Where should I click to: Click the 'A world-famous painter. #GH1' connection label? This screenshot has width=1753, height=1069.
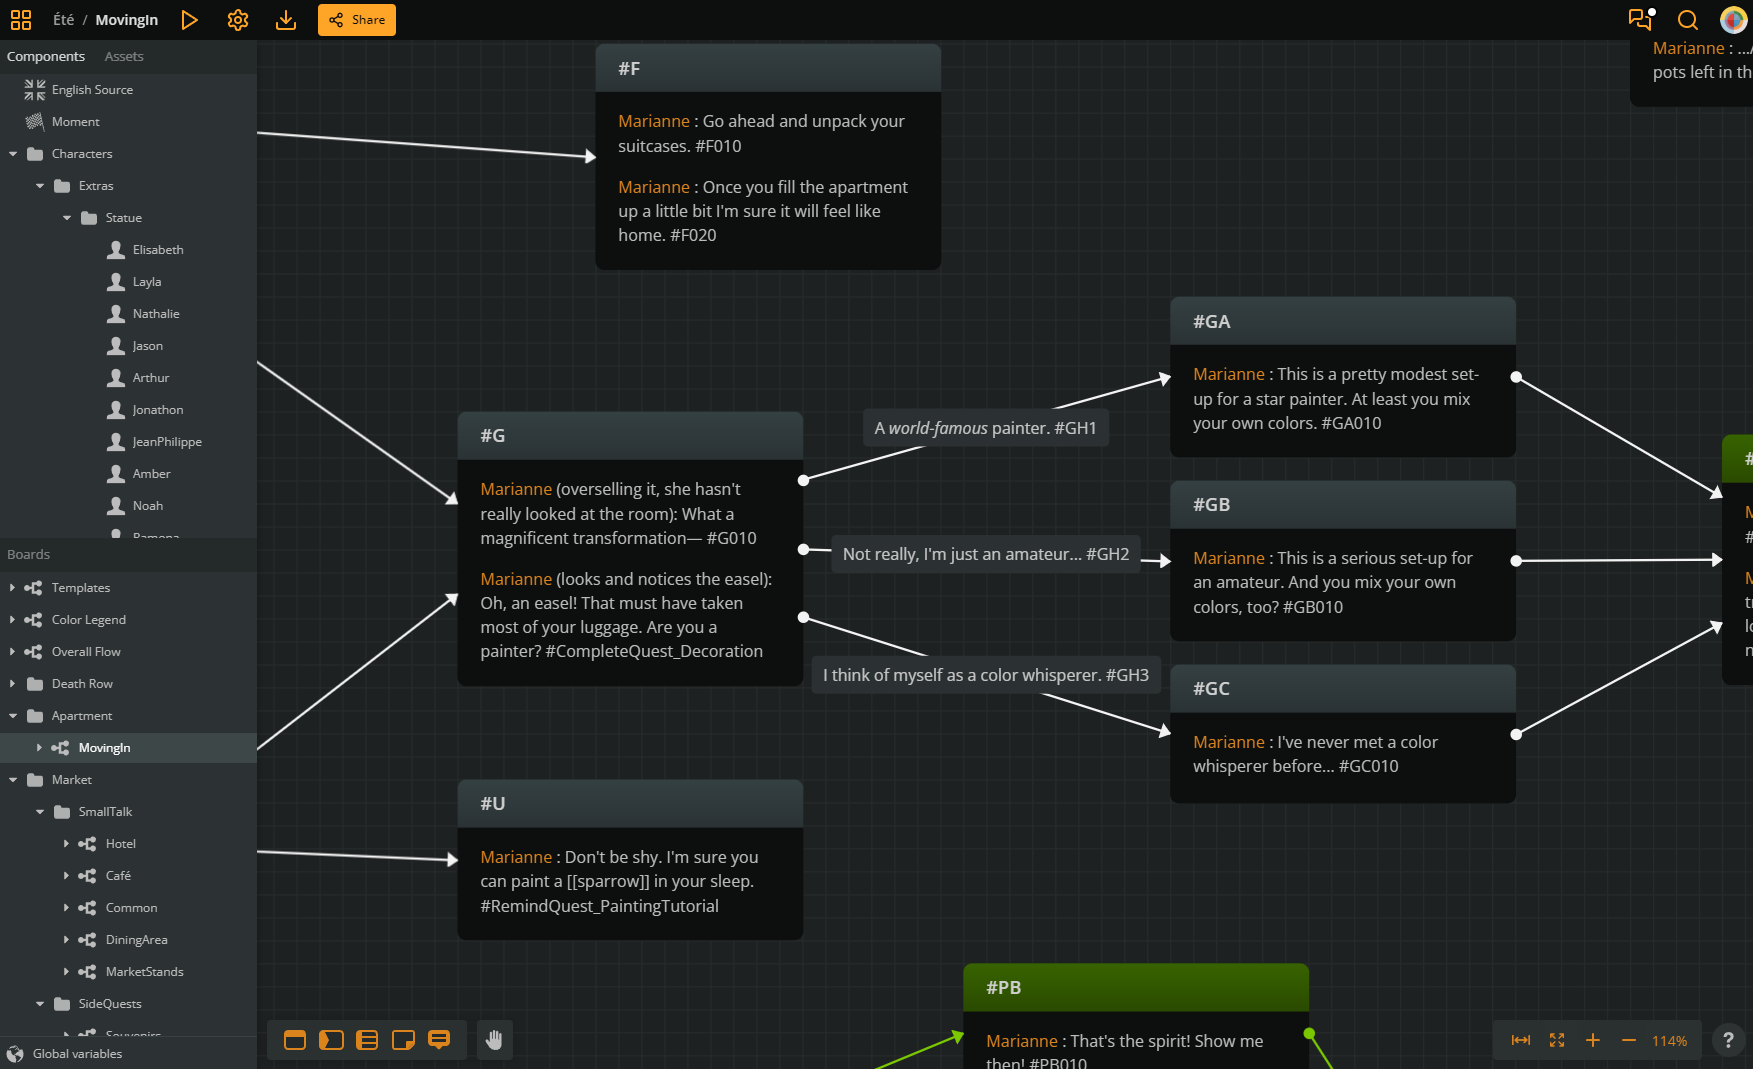coord(986,428)
